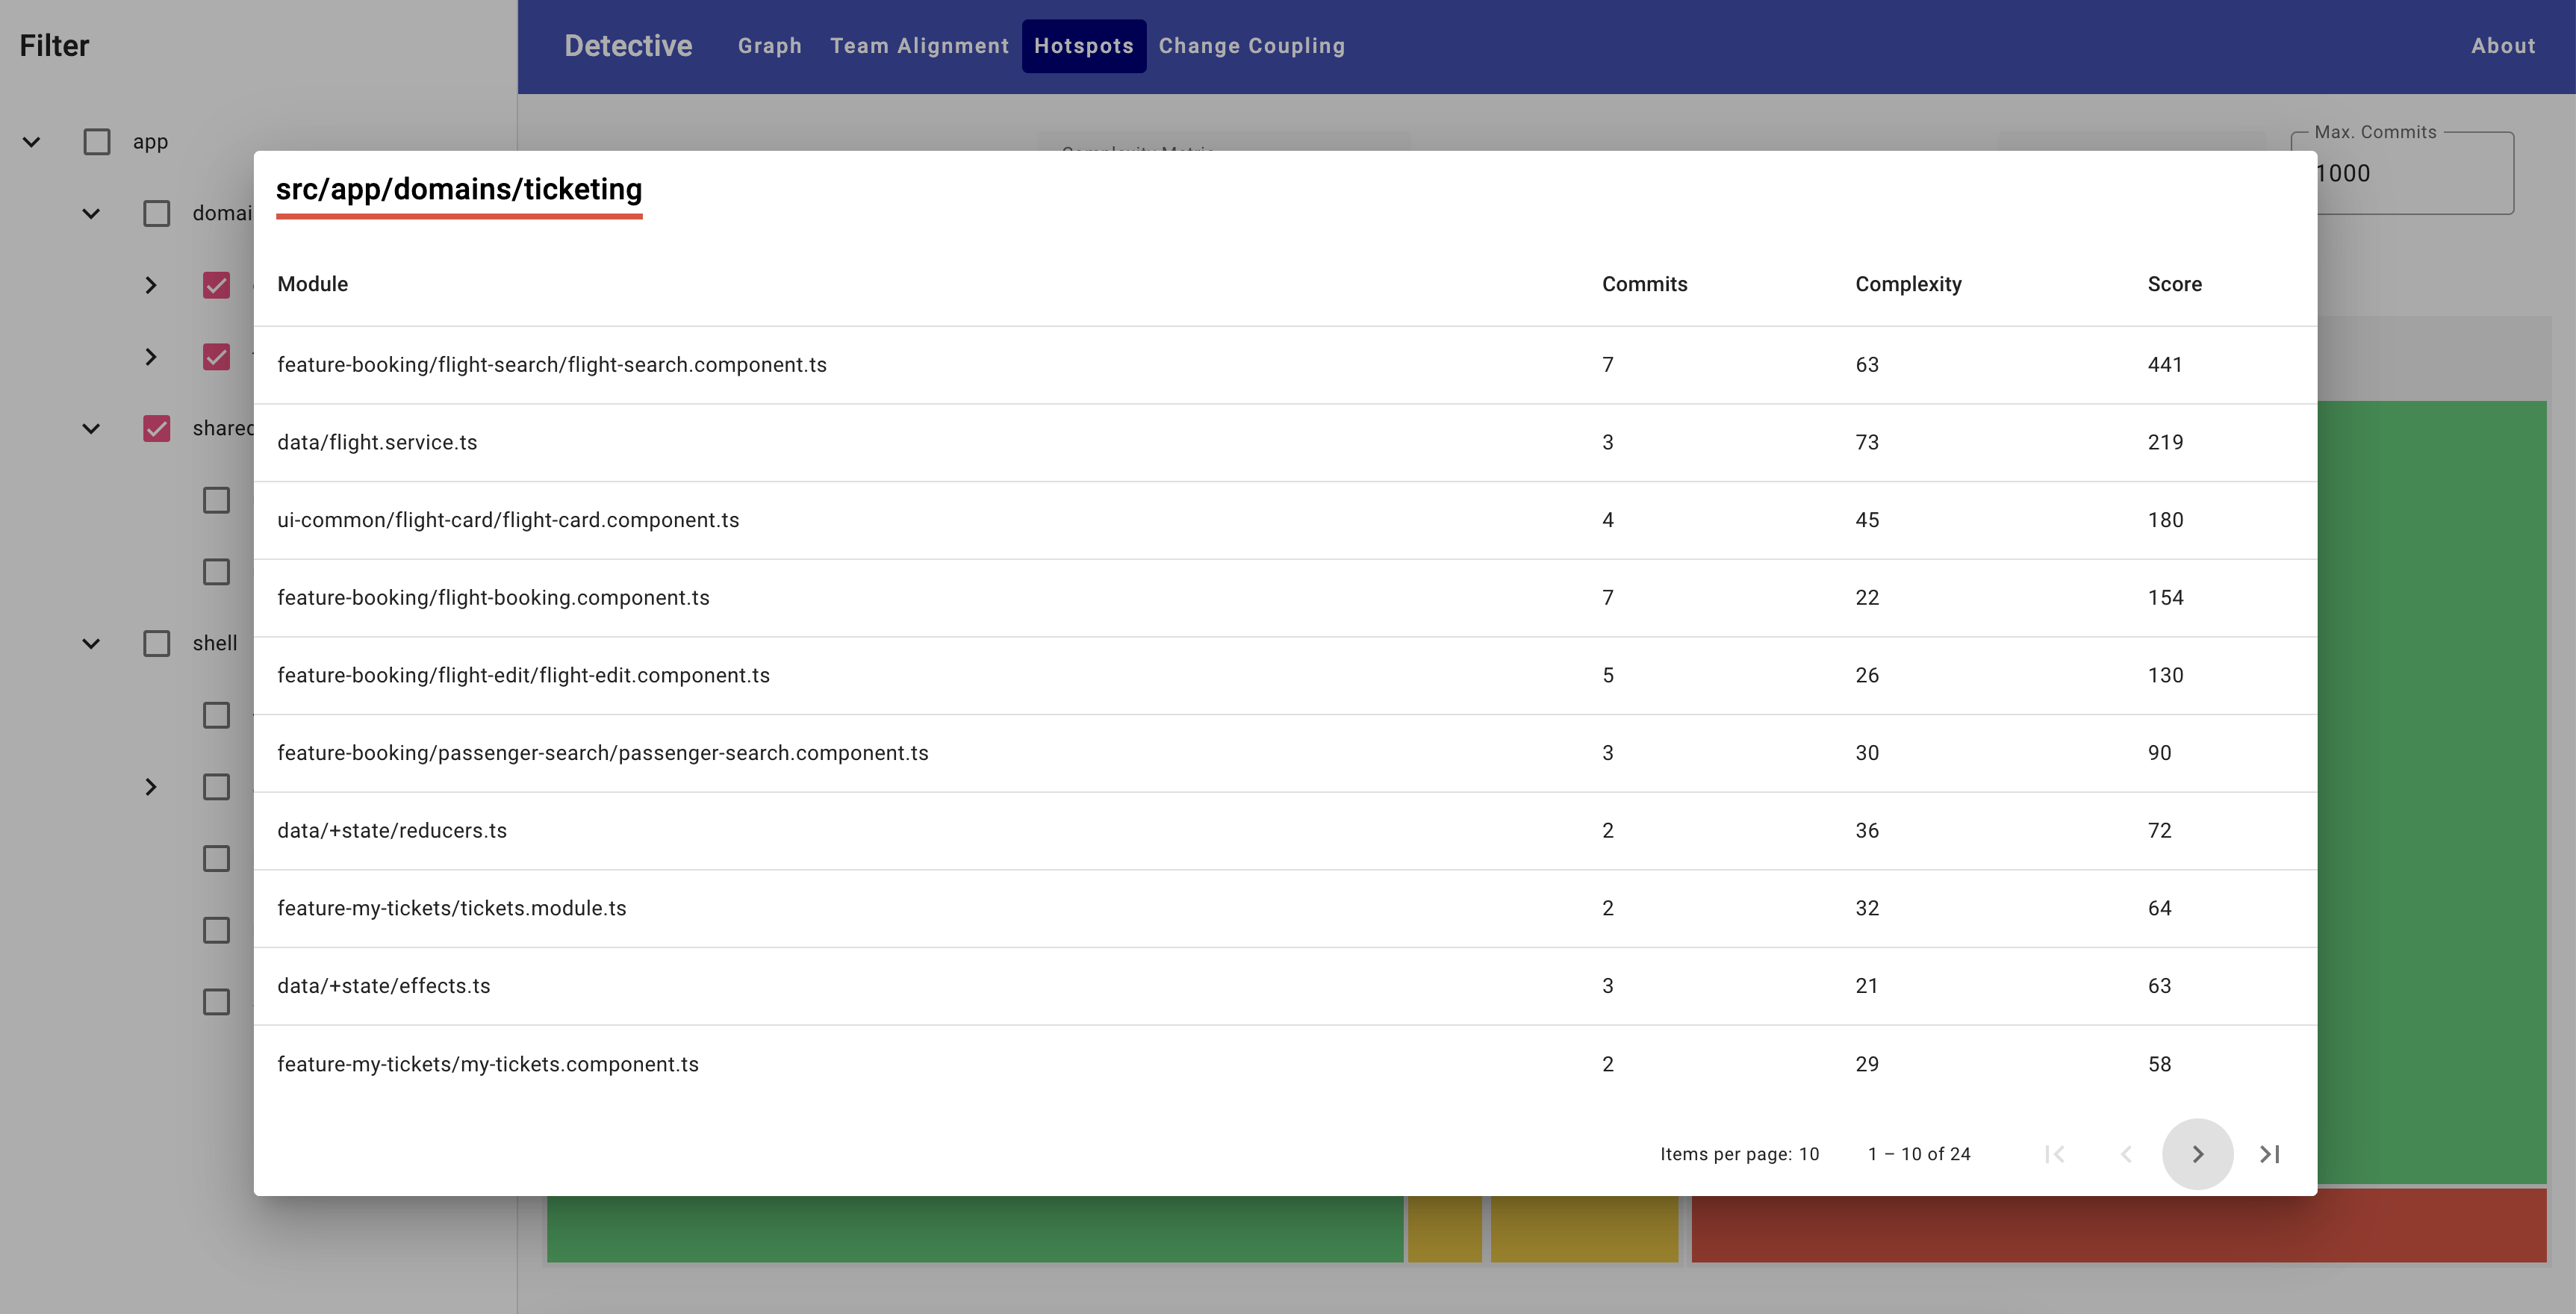Open the Team Alignment view

[919, 46]
